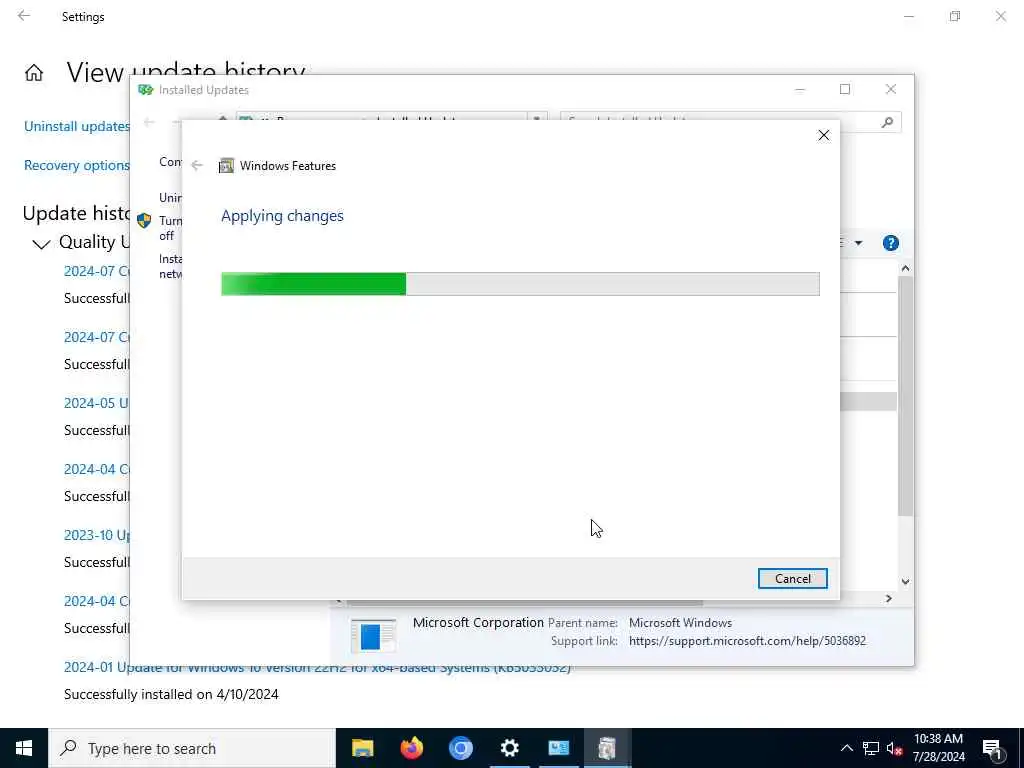The image size is (1024, 768).
Task: Click the Microsoft Corporation update thumbnail
Action: pyautogui.click(x=373, y=635)
